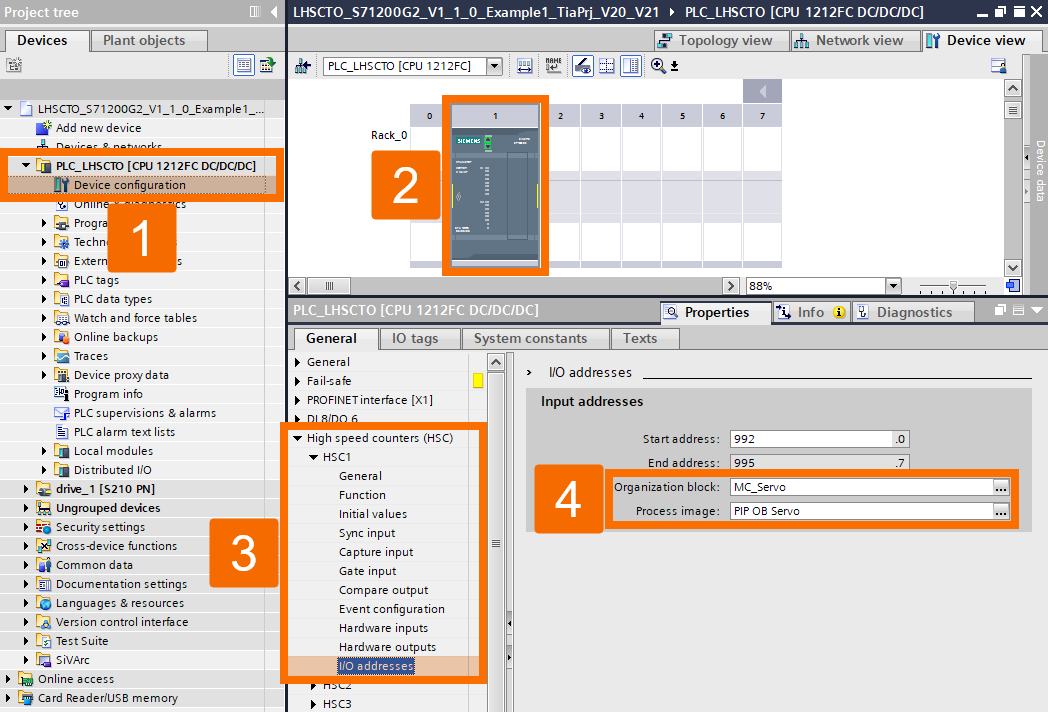Click the download arrow beside the zoom icon
Image resolution: width=1048 pixels, height=712 pixels.
[x=674, y=66]
